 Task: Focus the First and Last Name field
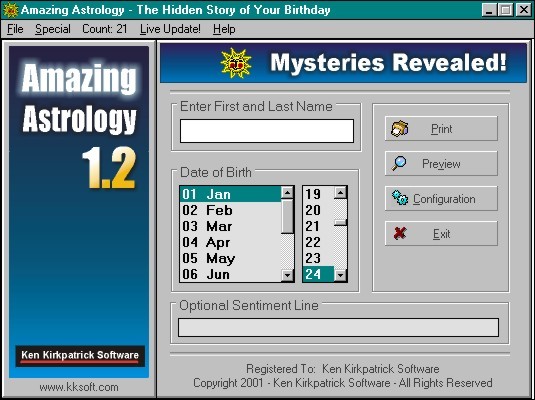[267, 131]
